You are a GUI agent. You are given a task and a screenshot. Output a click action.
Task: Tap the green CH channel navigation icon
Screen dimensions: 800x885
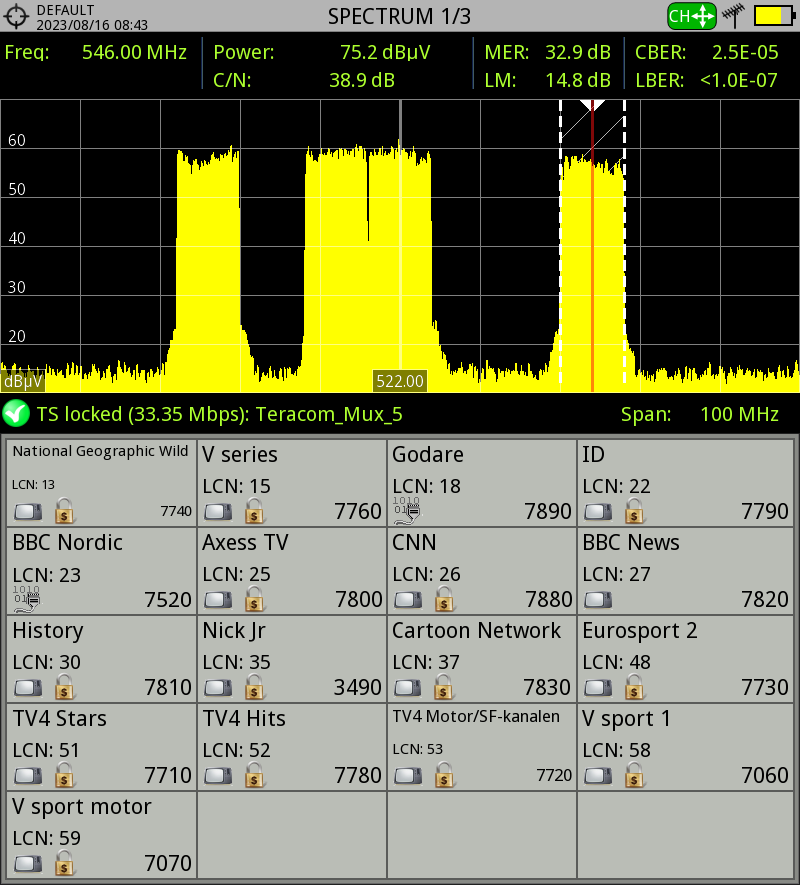click(x=692, y=16)
